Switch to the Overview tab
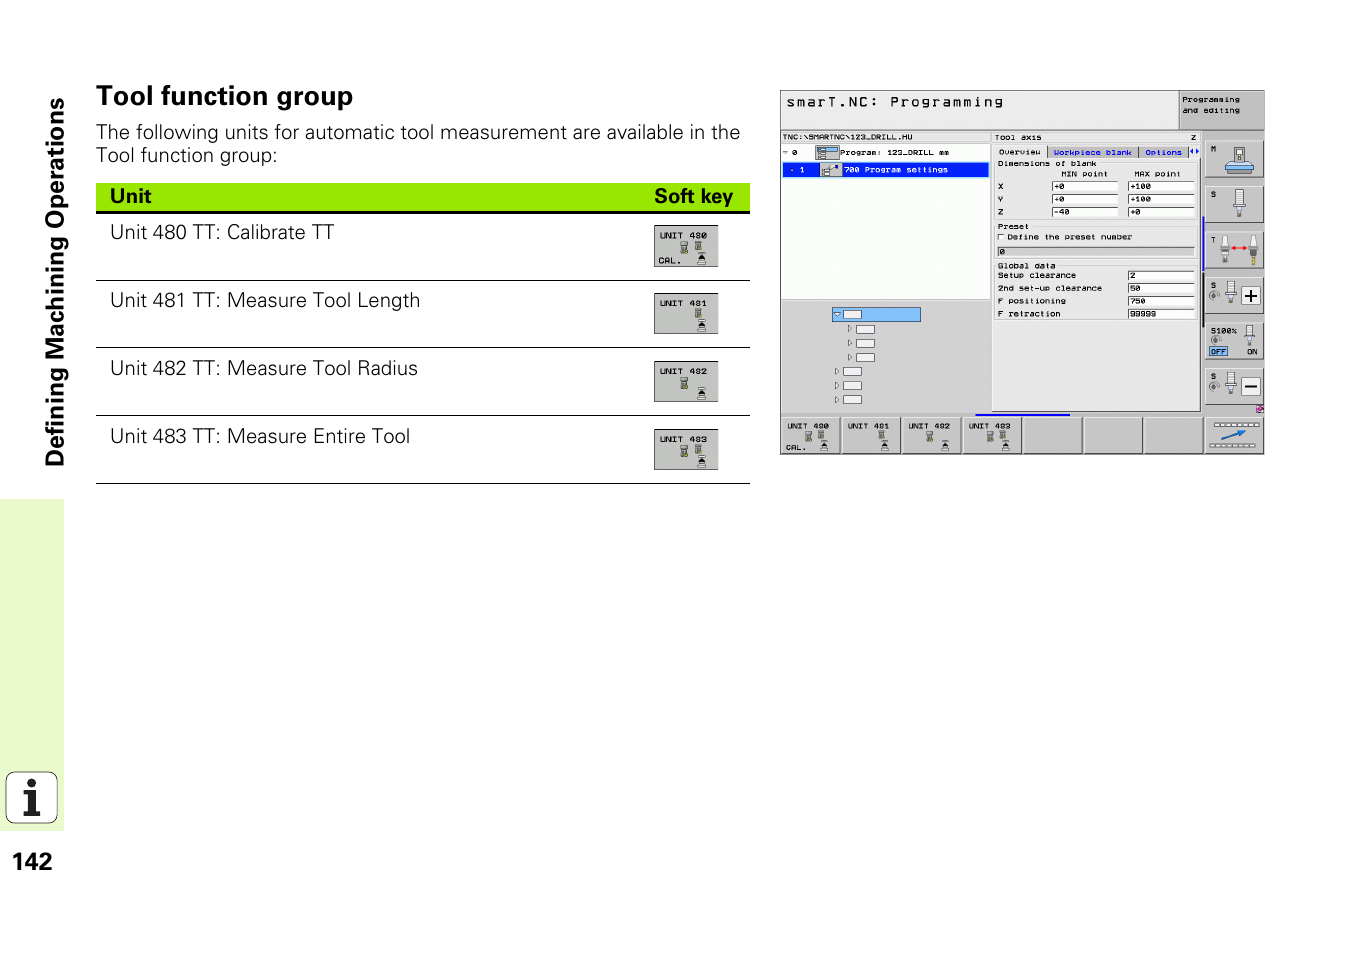The image size is (1352, 954). point(1019,152)
